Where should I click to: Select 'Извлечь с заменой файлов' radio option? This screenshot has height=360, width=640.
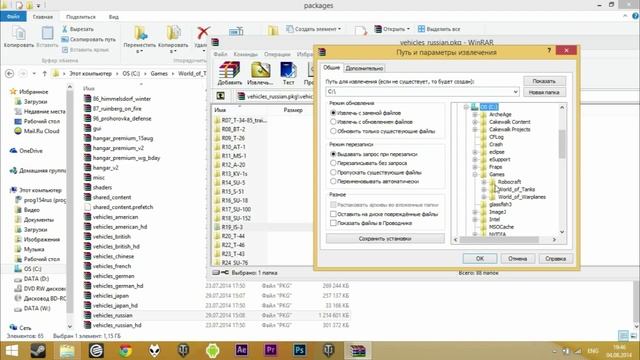(x=333, y=113)
